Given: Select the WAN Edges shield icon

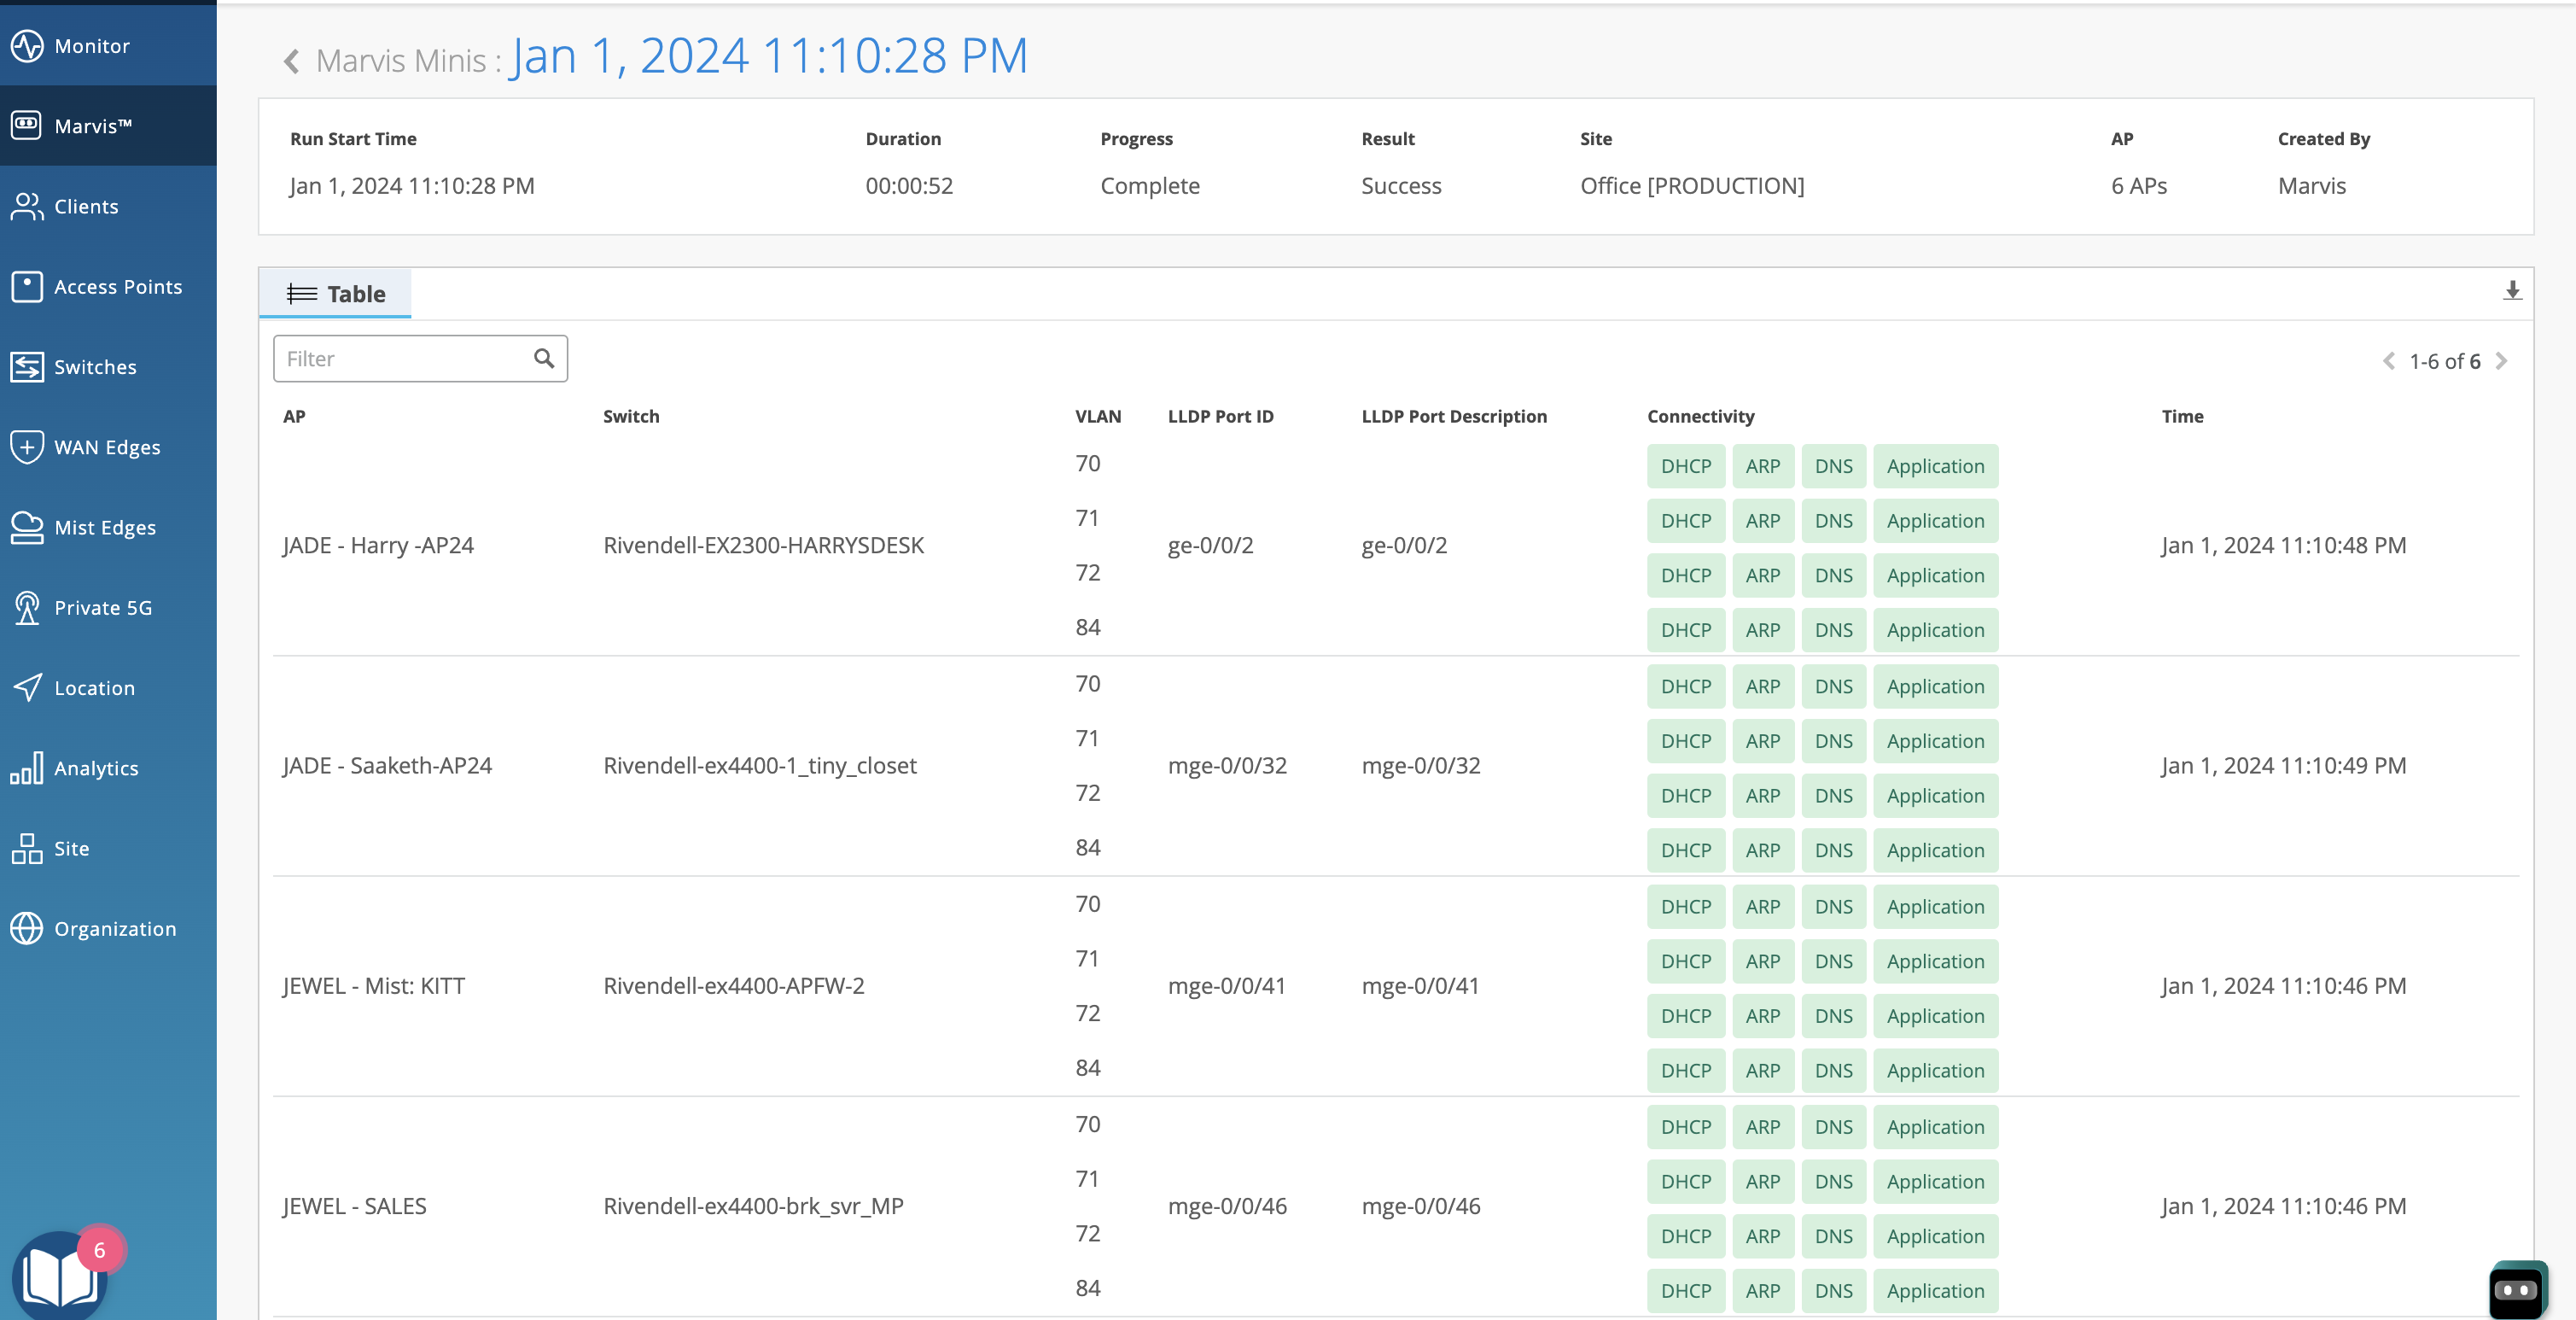Looking at the screenshot, I should (x=27, y=447).
